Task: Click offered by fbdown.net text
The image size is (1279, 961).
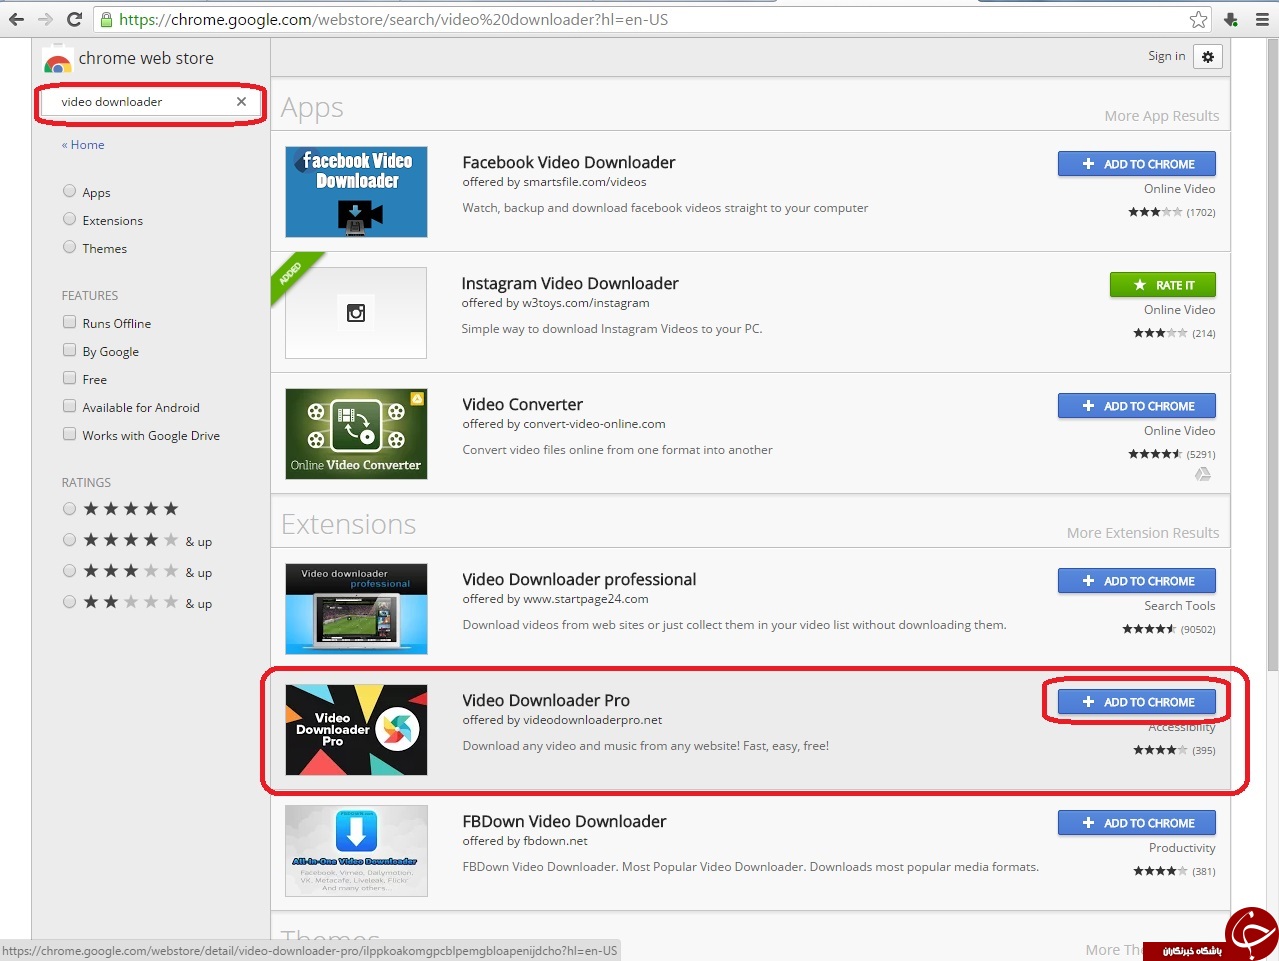Action: [525, 841]
